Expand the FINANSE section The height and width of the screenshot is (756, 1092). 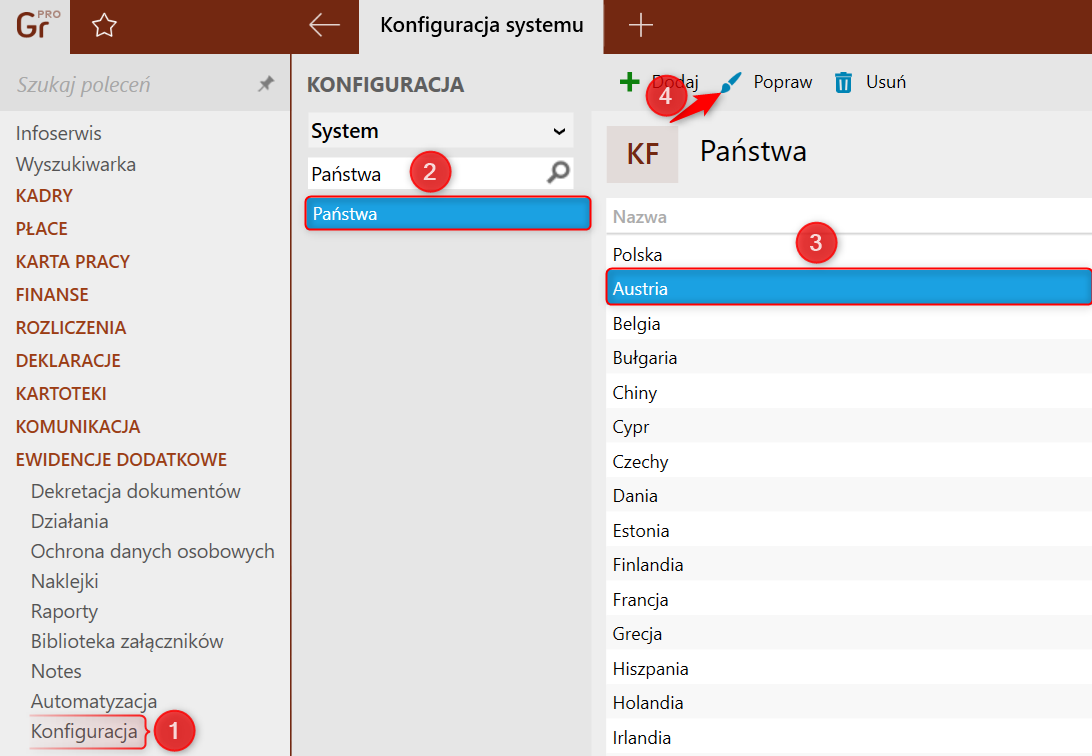[52, 294]
